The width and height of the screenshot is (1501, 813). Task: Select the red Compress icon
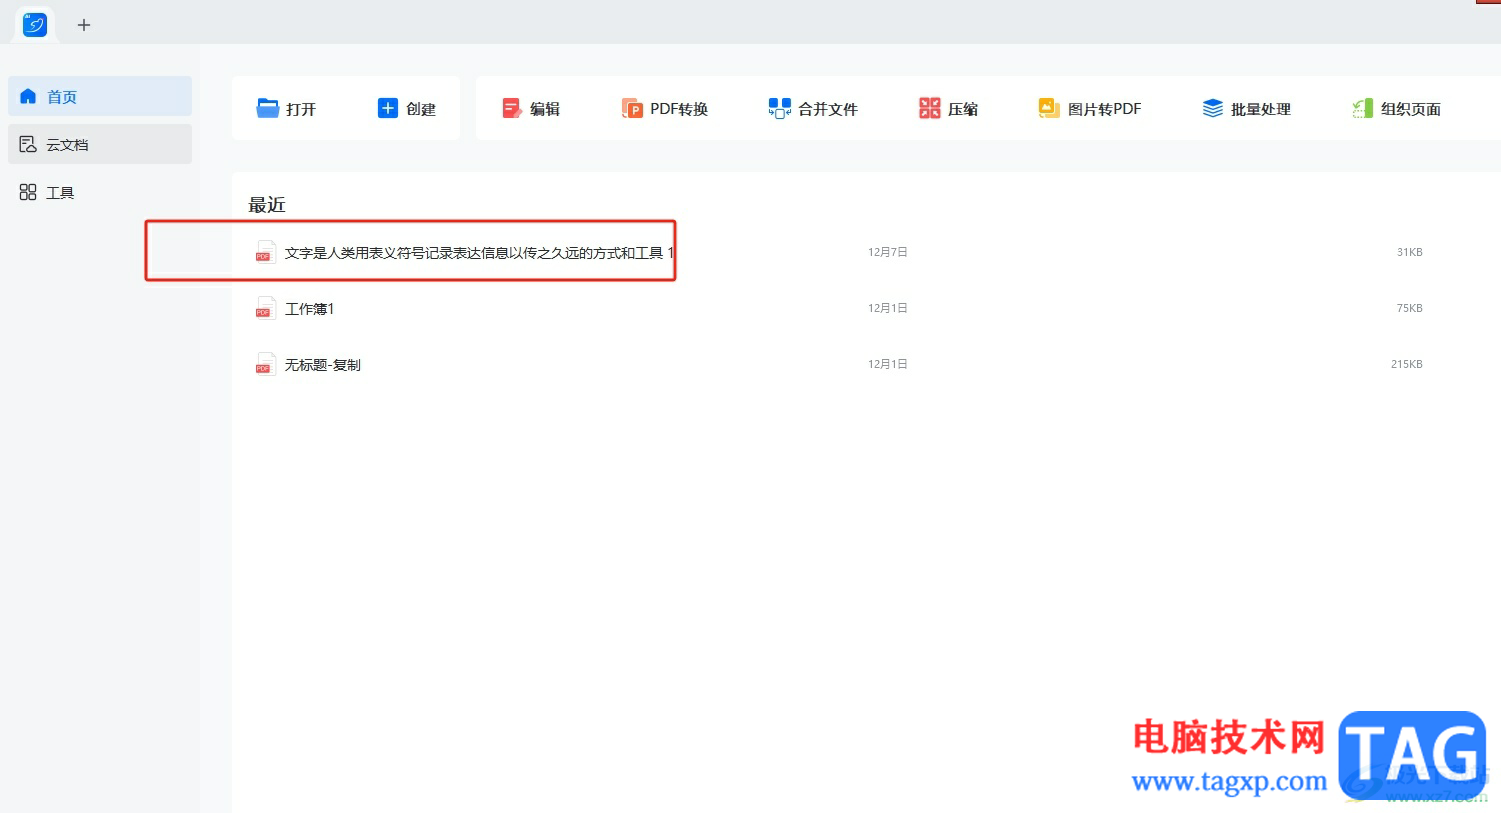click(x=930, y=108)
